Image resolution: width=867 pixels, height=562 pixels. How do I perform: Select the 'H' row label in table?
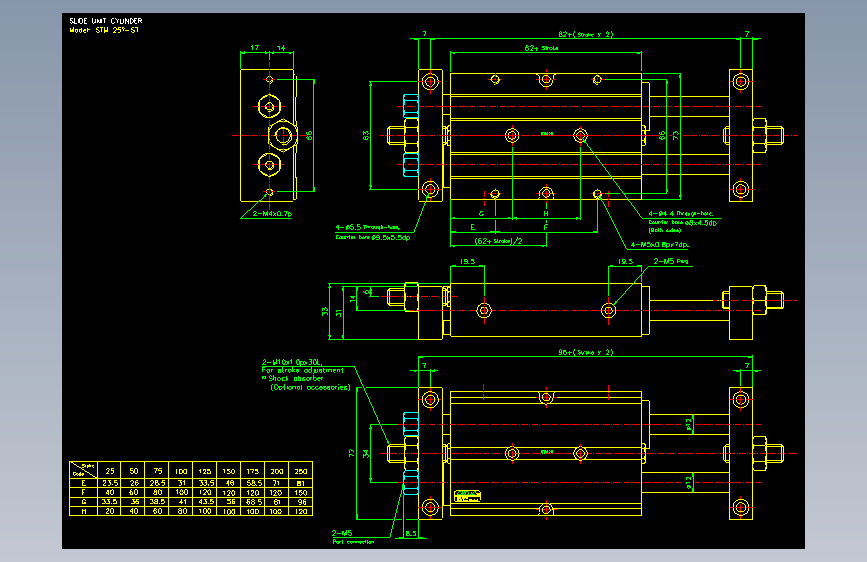tap(83, 511)
